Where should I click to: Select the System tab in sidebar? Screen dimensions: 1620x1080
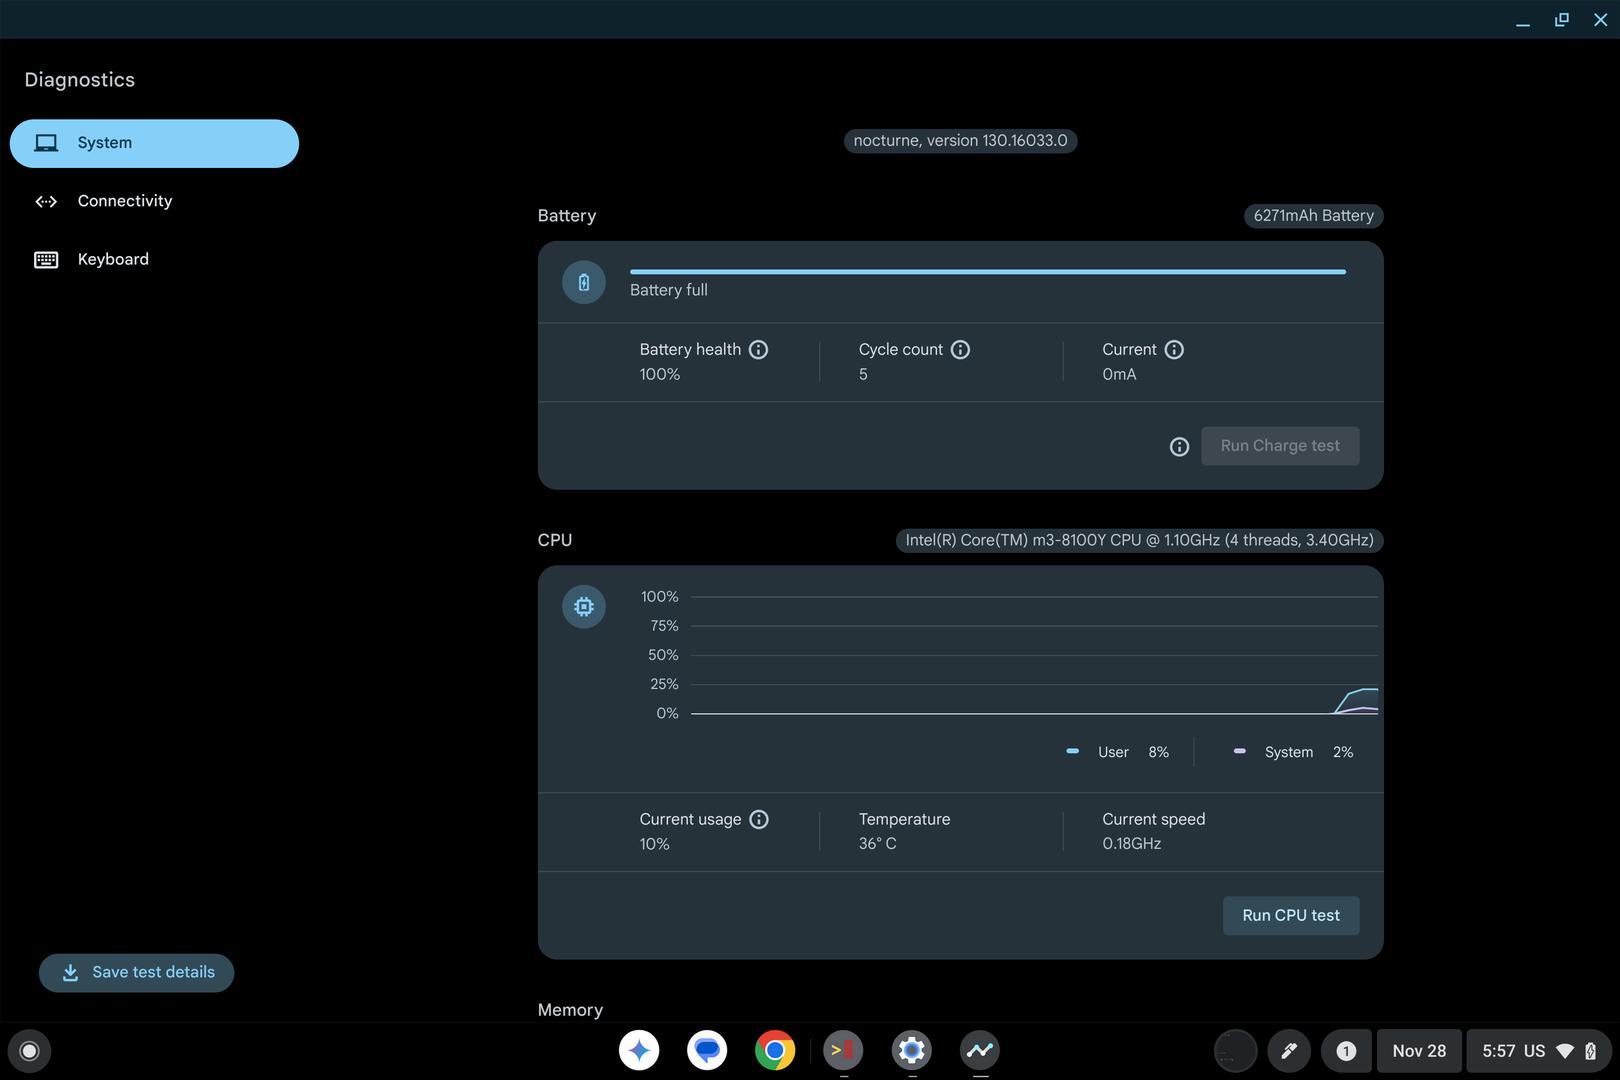point(154,143)
